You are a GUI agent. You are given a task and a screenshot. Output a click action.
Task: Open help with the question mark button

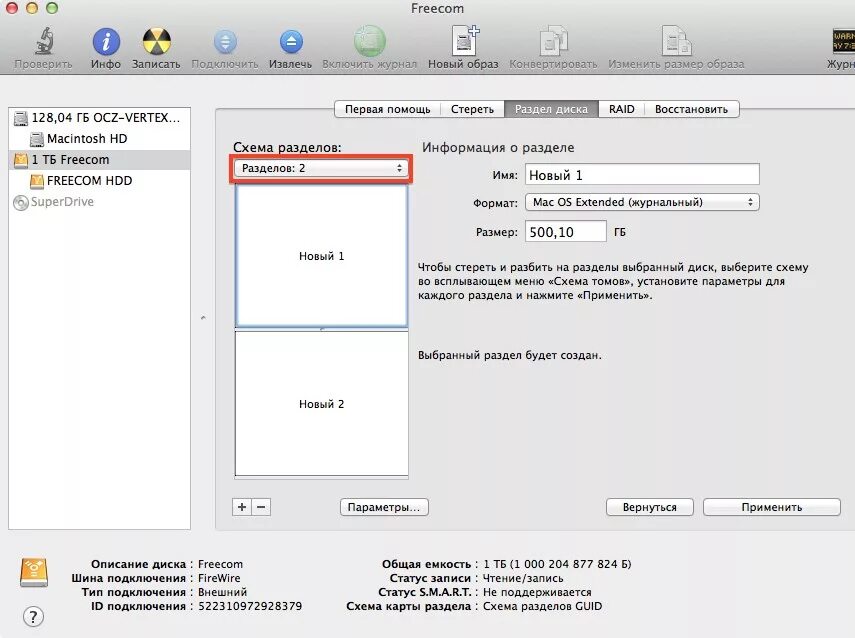(33, 617)
